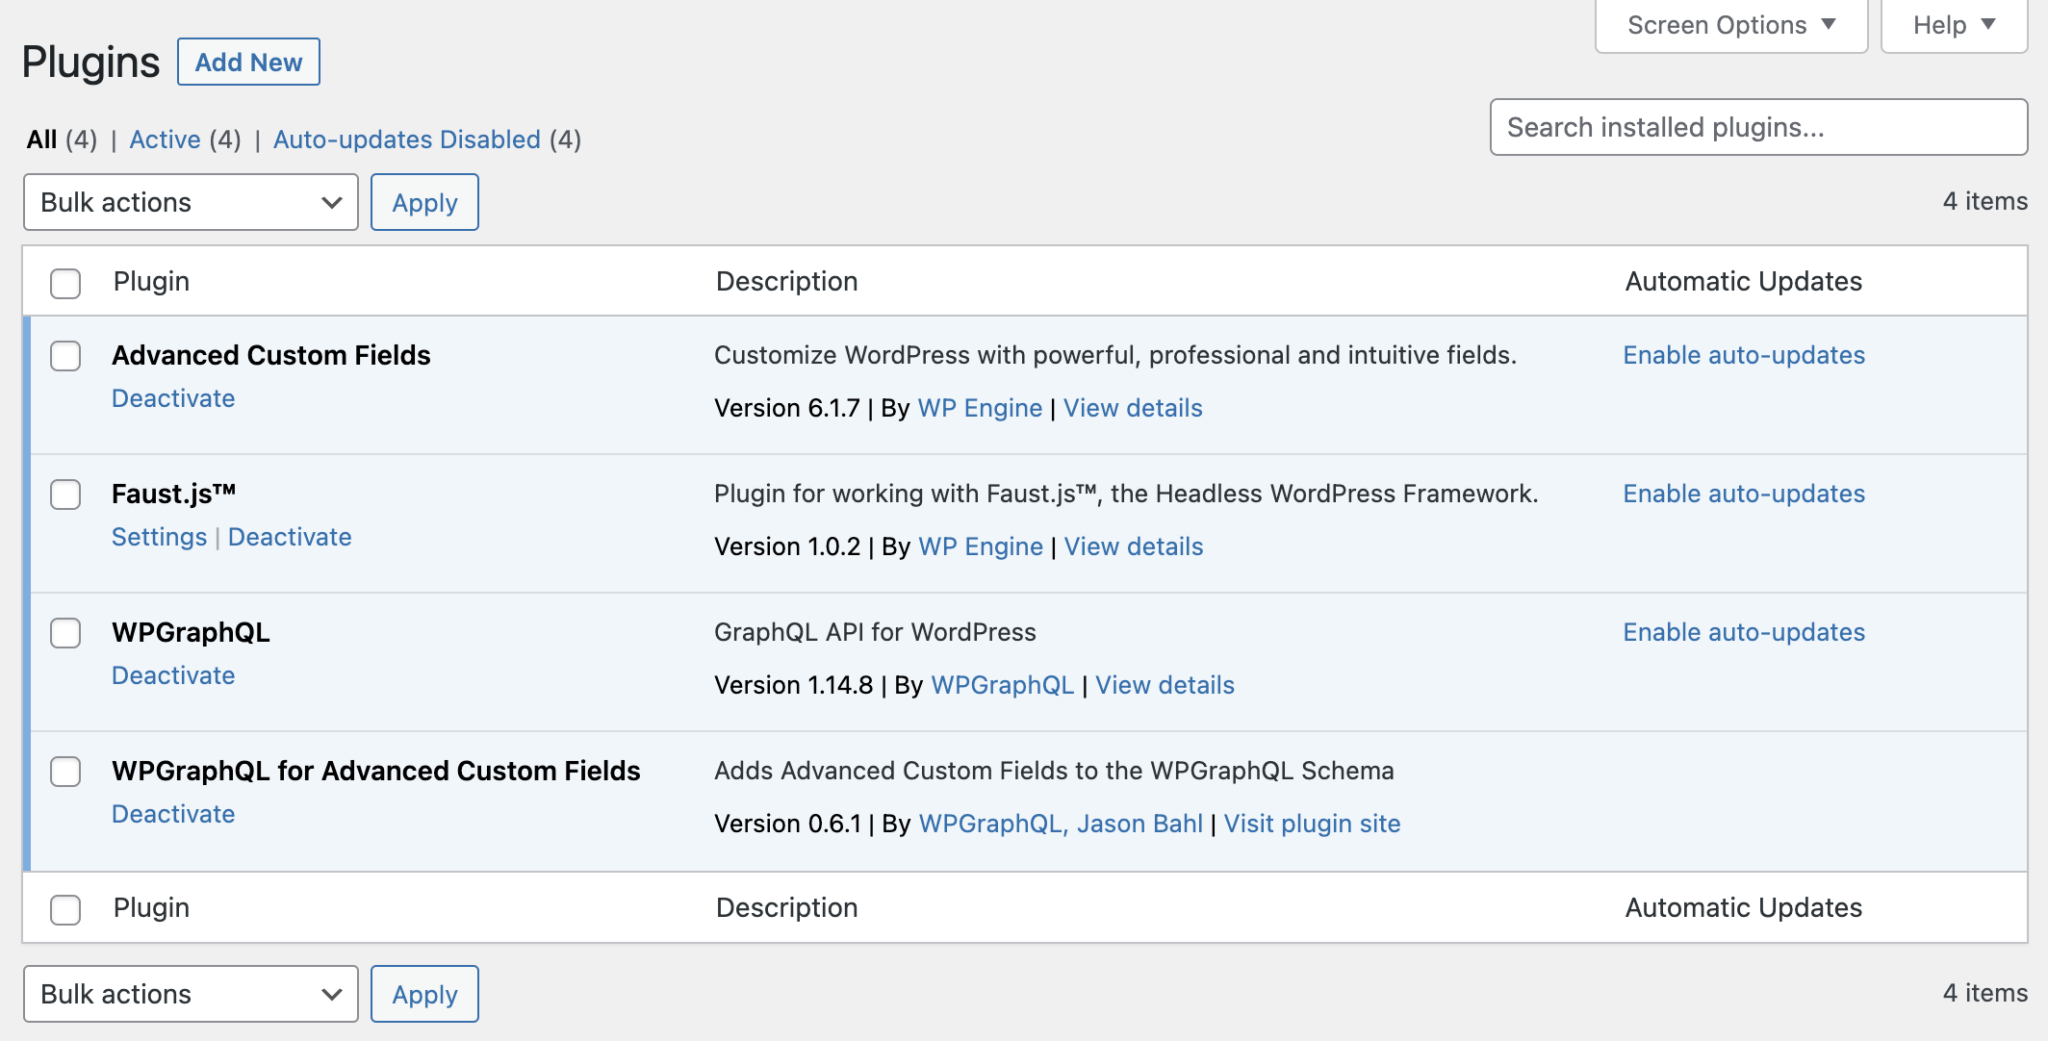Click the search installed plugins field
The height and width of the screenshot is (1041, 2048).
tap(1758, 127)
